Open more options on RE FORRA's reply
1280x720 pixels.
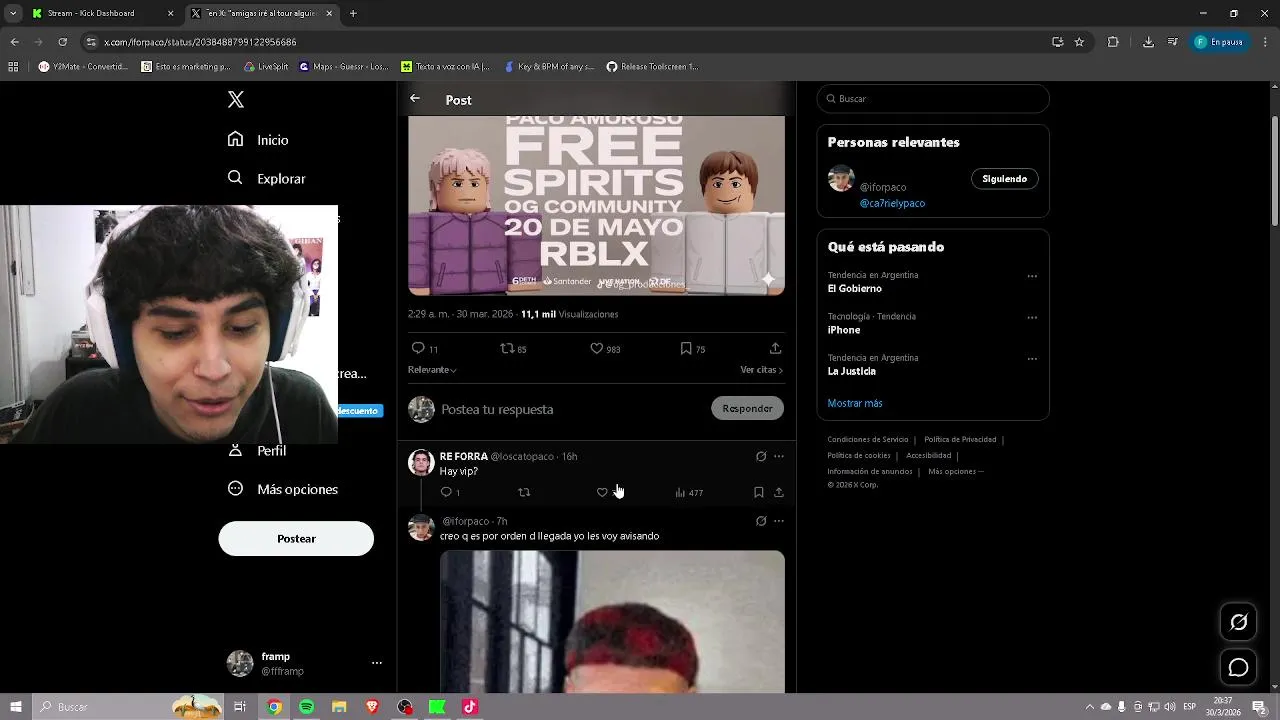(779, 456)
